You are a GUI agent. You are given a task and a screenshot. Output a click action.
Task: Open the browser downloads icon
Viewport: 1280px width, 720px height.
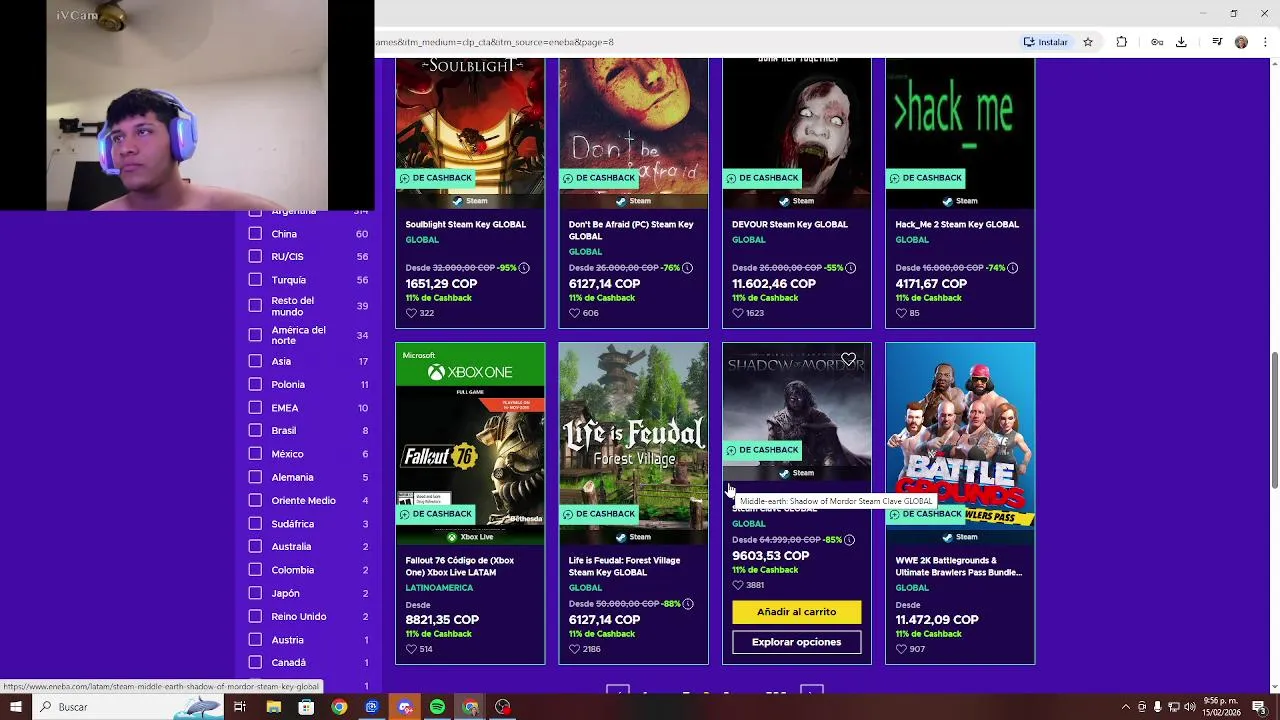coord(1181,42)
